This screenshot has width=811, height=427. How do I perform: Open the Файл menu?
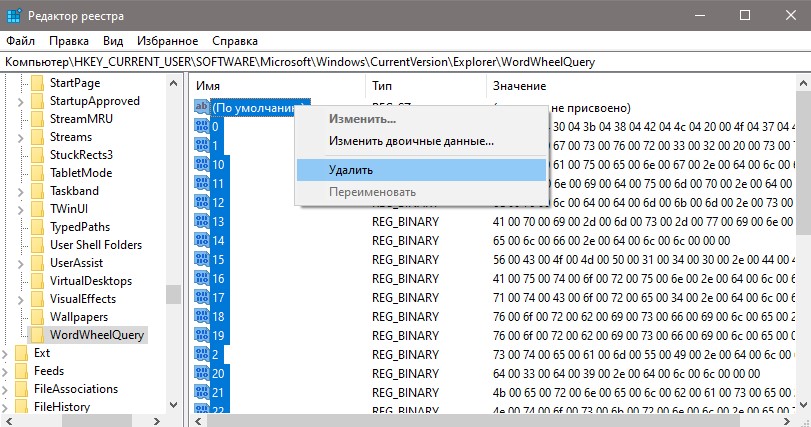(20, 41)
